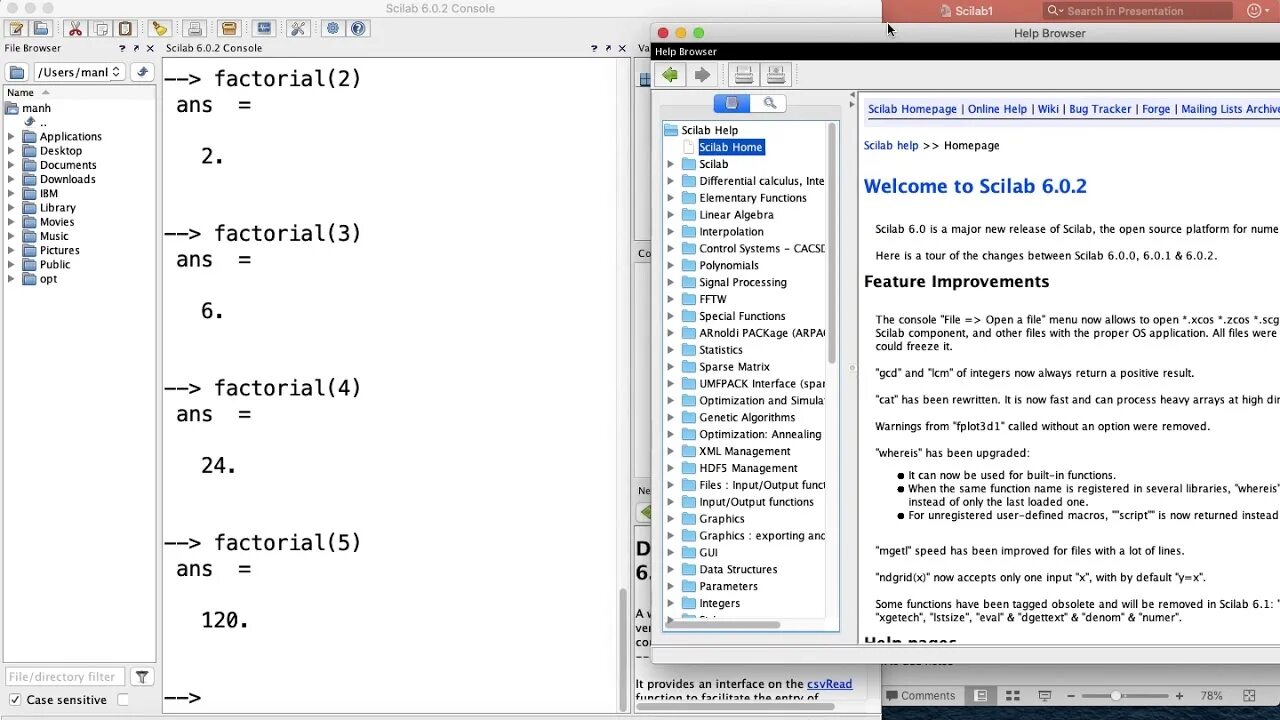This screenshot has height=720, width=1280.
Task: Click the Paste clipboard icon
Action: tap(125, 29)
